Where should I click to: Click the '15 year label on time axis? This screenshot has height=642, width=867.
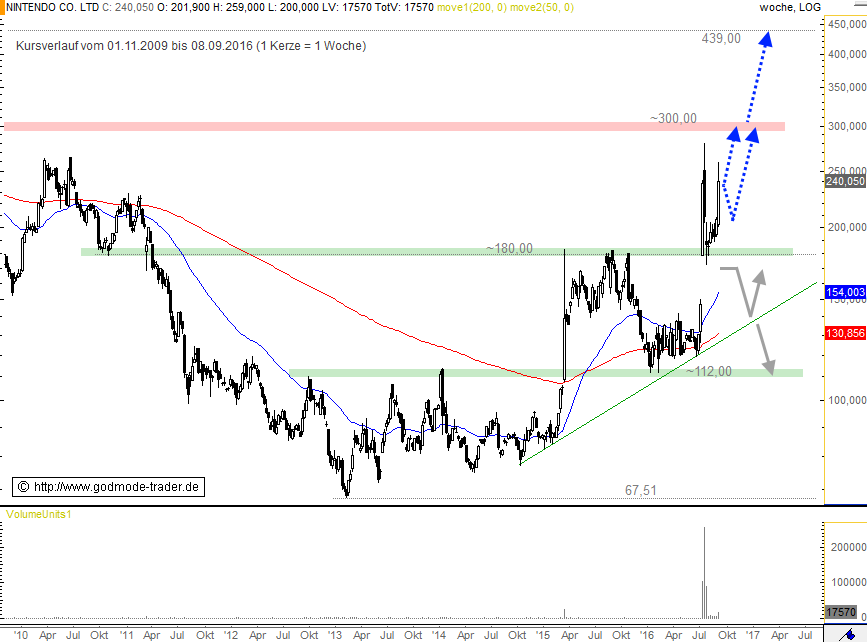542,635
